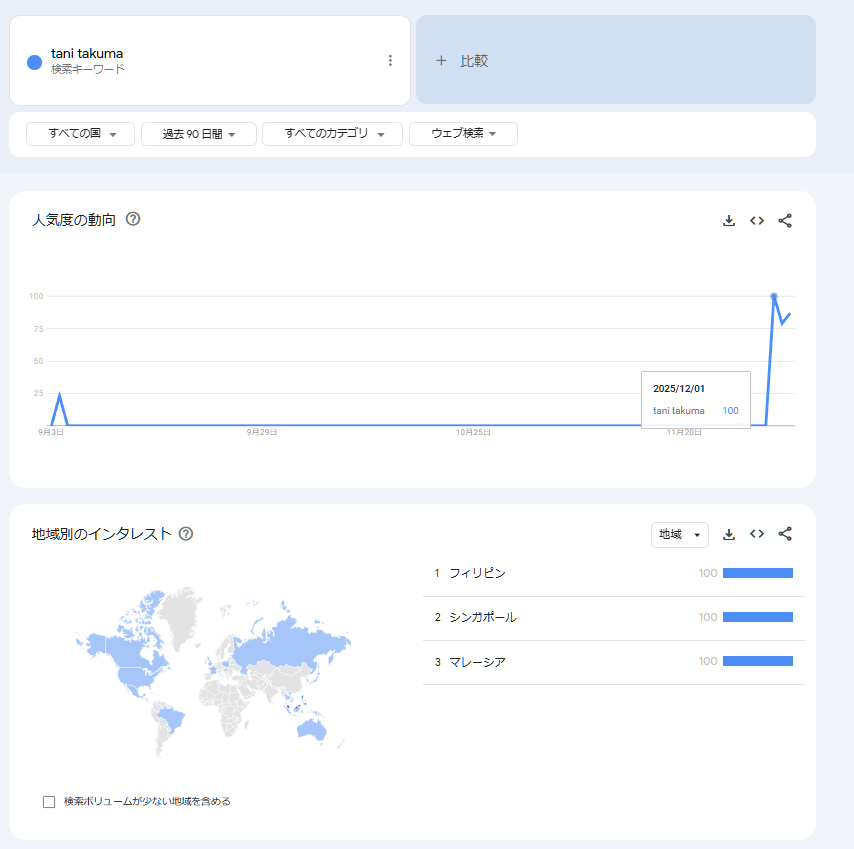This screenshot has height=849, width=854.
Task: Click the tani takuma search term field
Action: pyautogui.click(x=87, y=54)
